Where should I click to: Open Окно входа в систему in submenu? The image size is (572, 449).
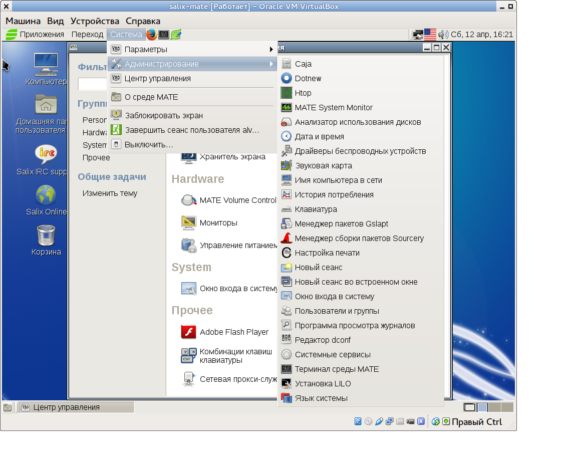tap(360, 297)
